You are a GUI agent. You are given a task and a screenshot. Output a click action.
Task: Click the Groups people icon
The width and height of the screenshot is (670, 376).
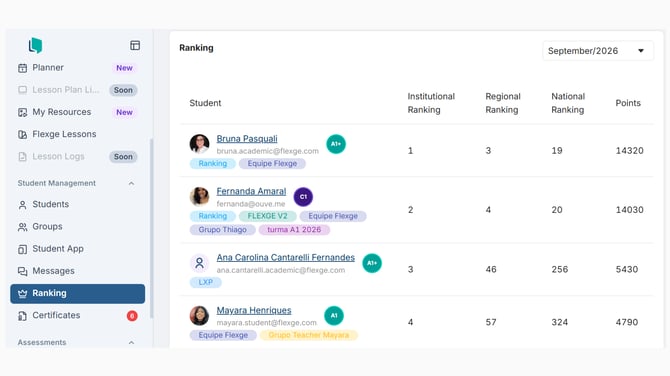coord(23,227)
